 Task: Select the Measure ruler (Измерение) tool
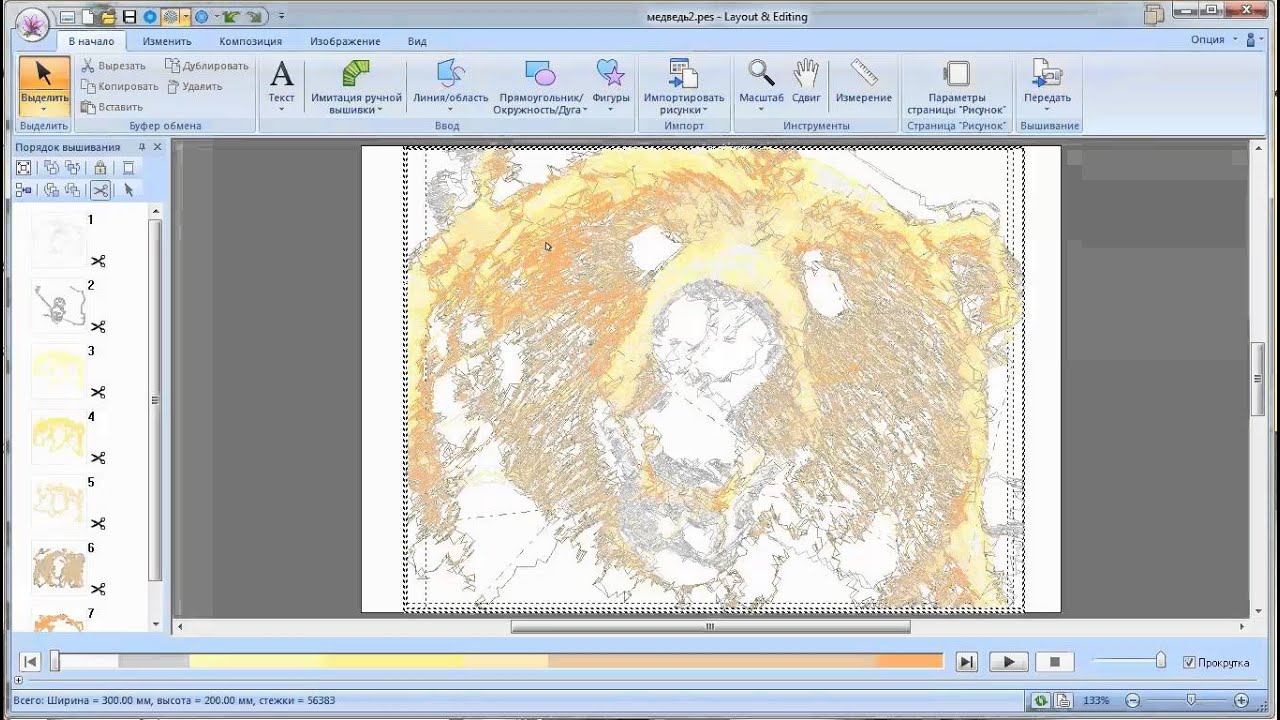(864, 81)
